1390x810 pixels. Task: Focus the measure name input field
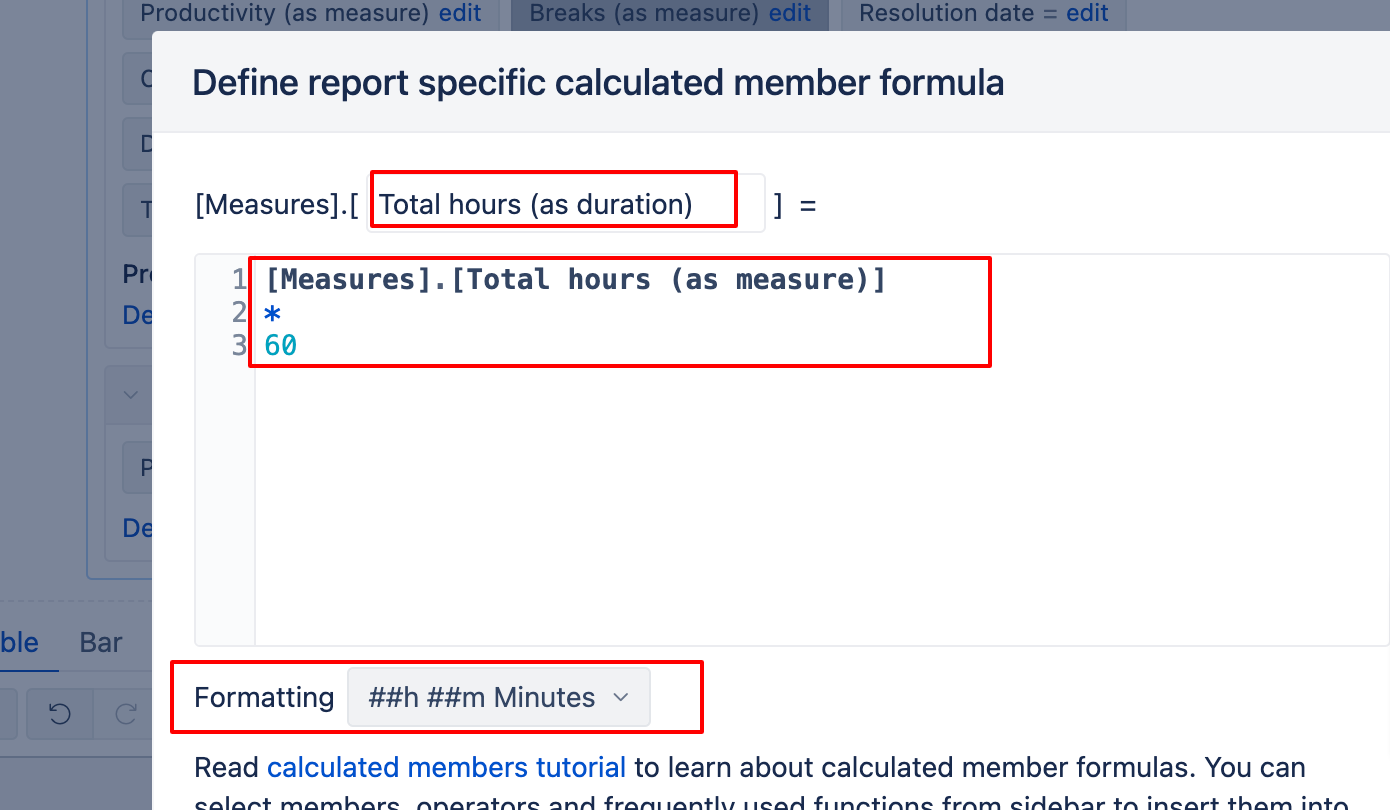(566, 204)
